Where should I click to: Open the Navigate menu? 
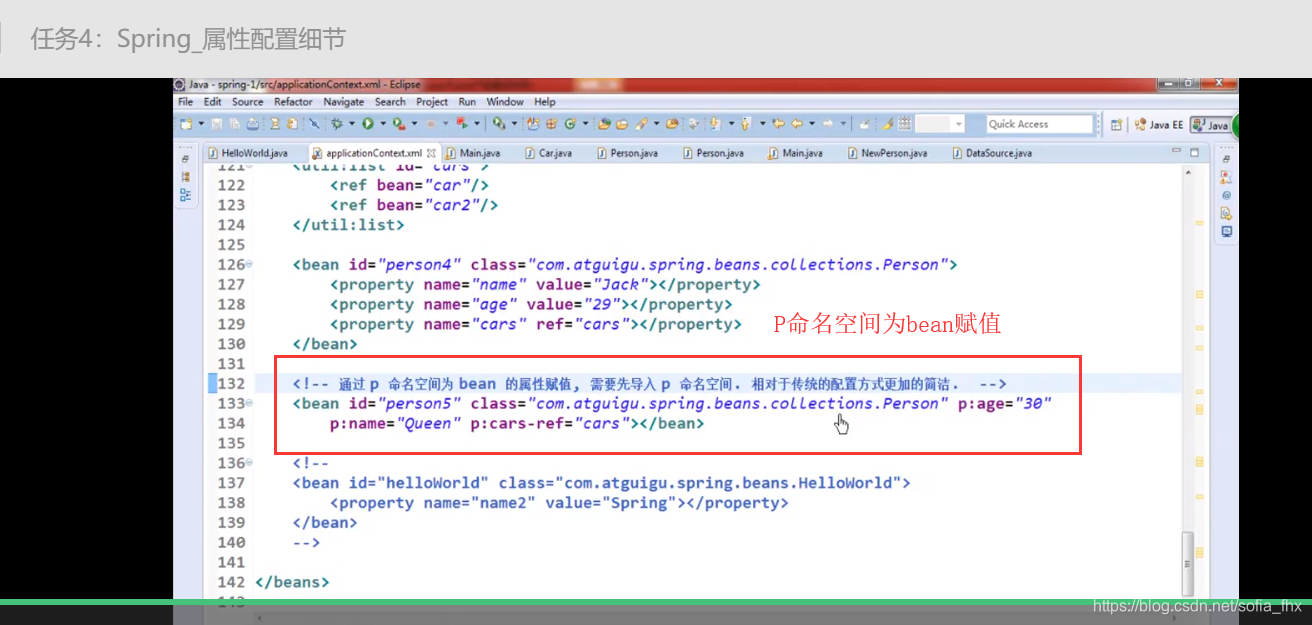point(344,102)
